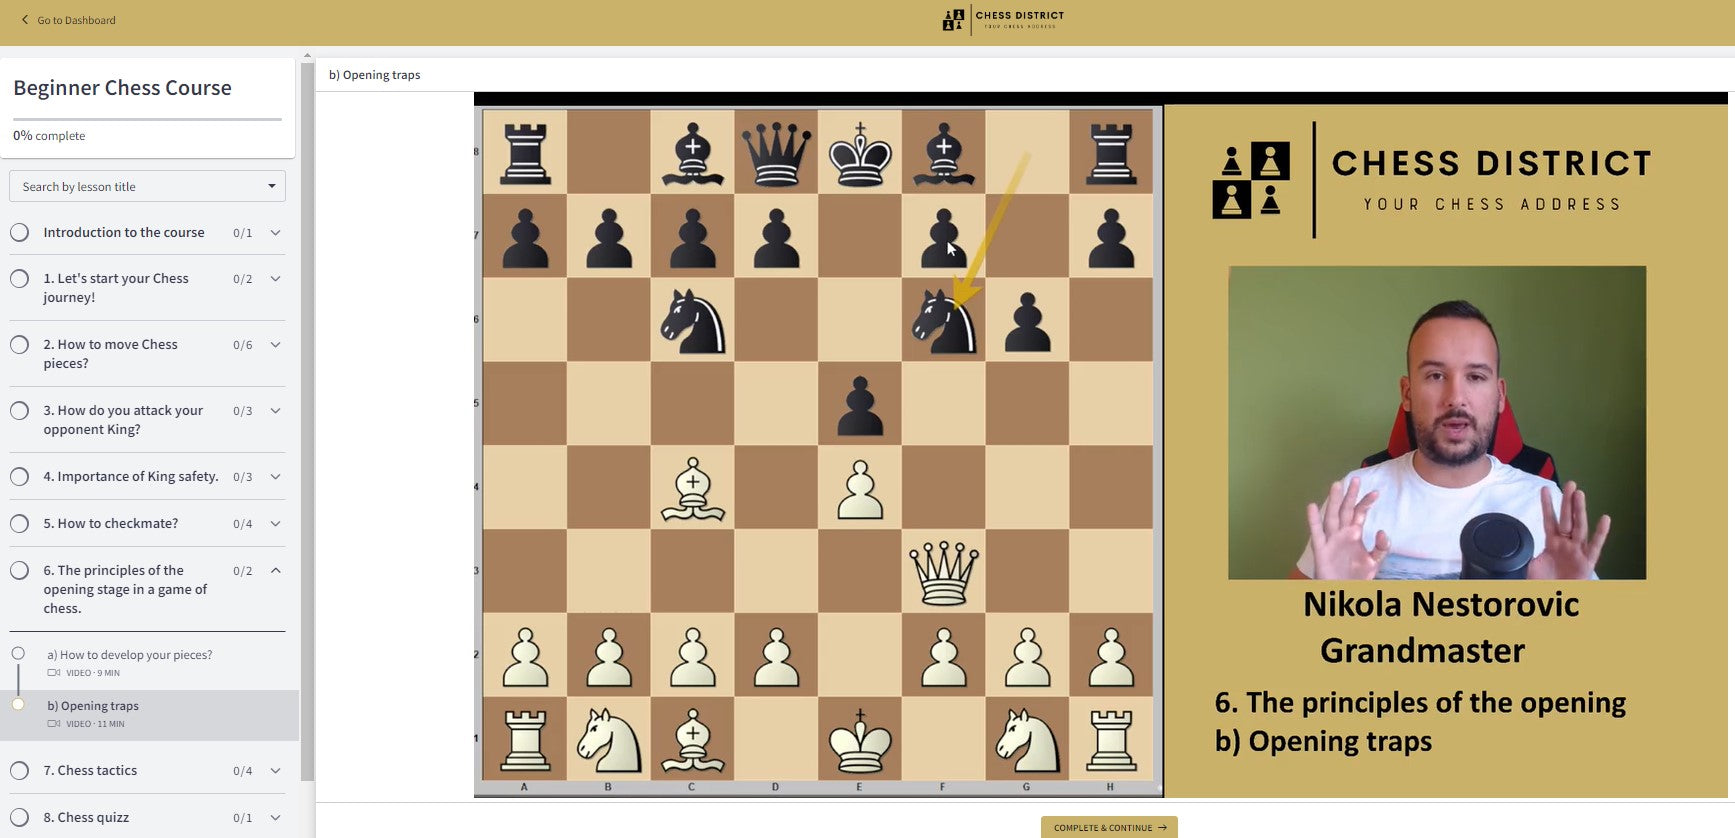Click the presenter webcam video of Nikola Nestorovic

pos(1437,422)
